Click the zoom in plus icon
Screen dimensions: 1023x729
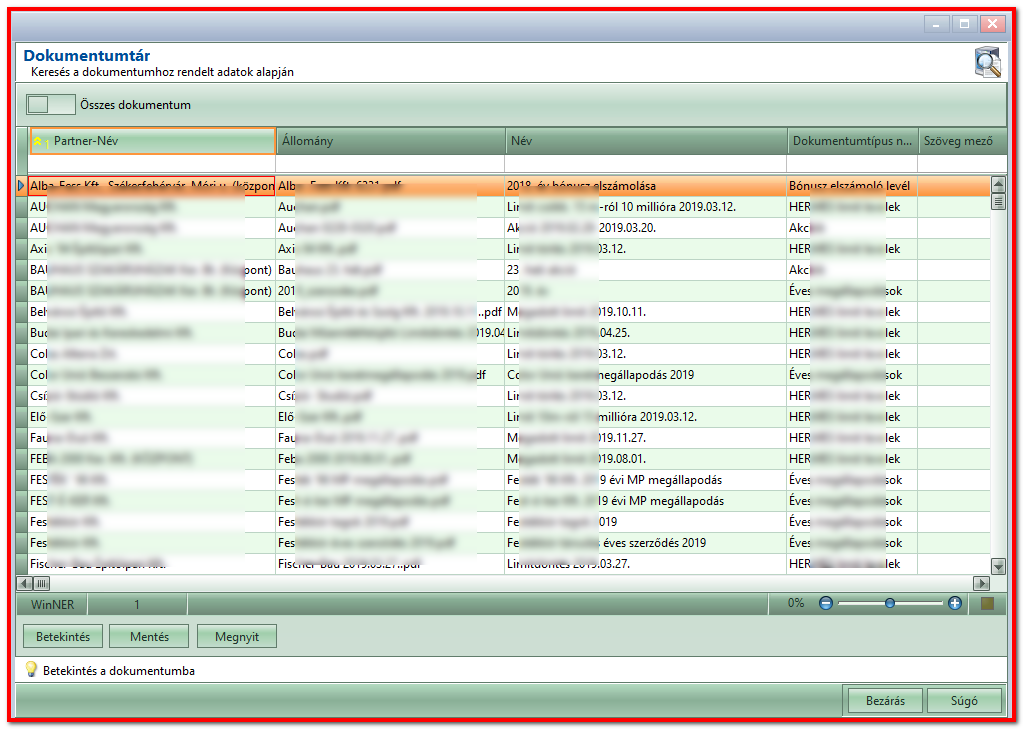954,603
